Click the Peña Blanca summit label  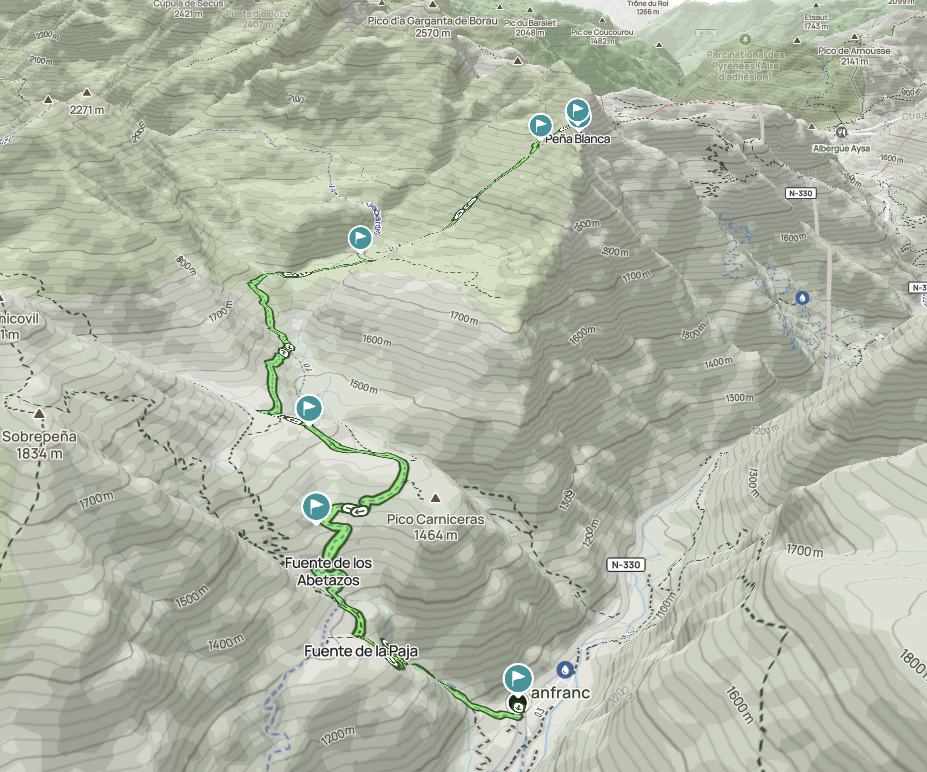(x=578, y=139)
